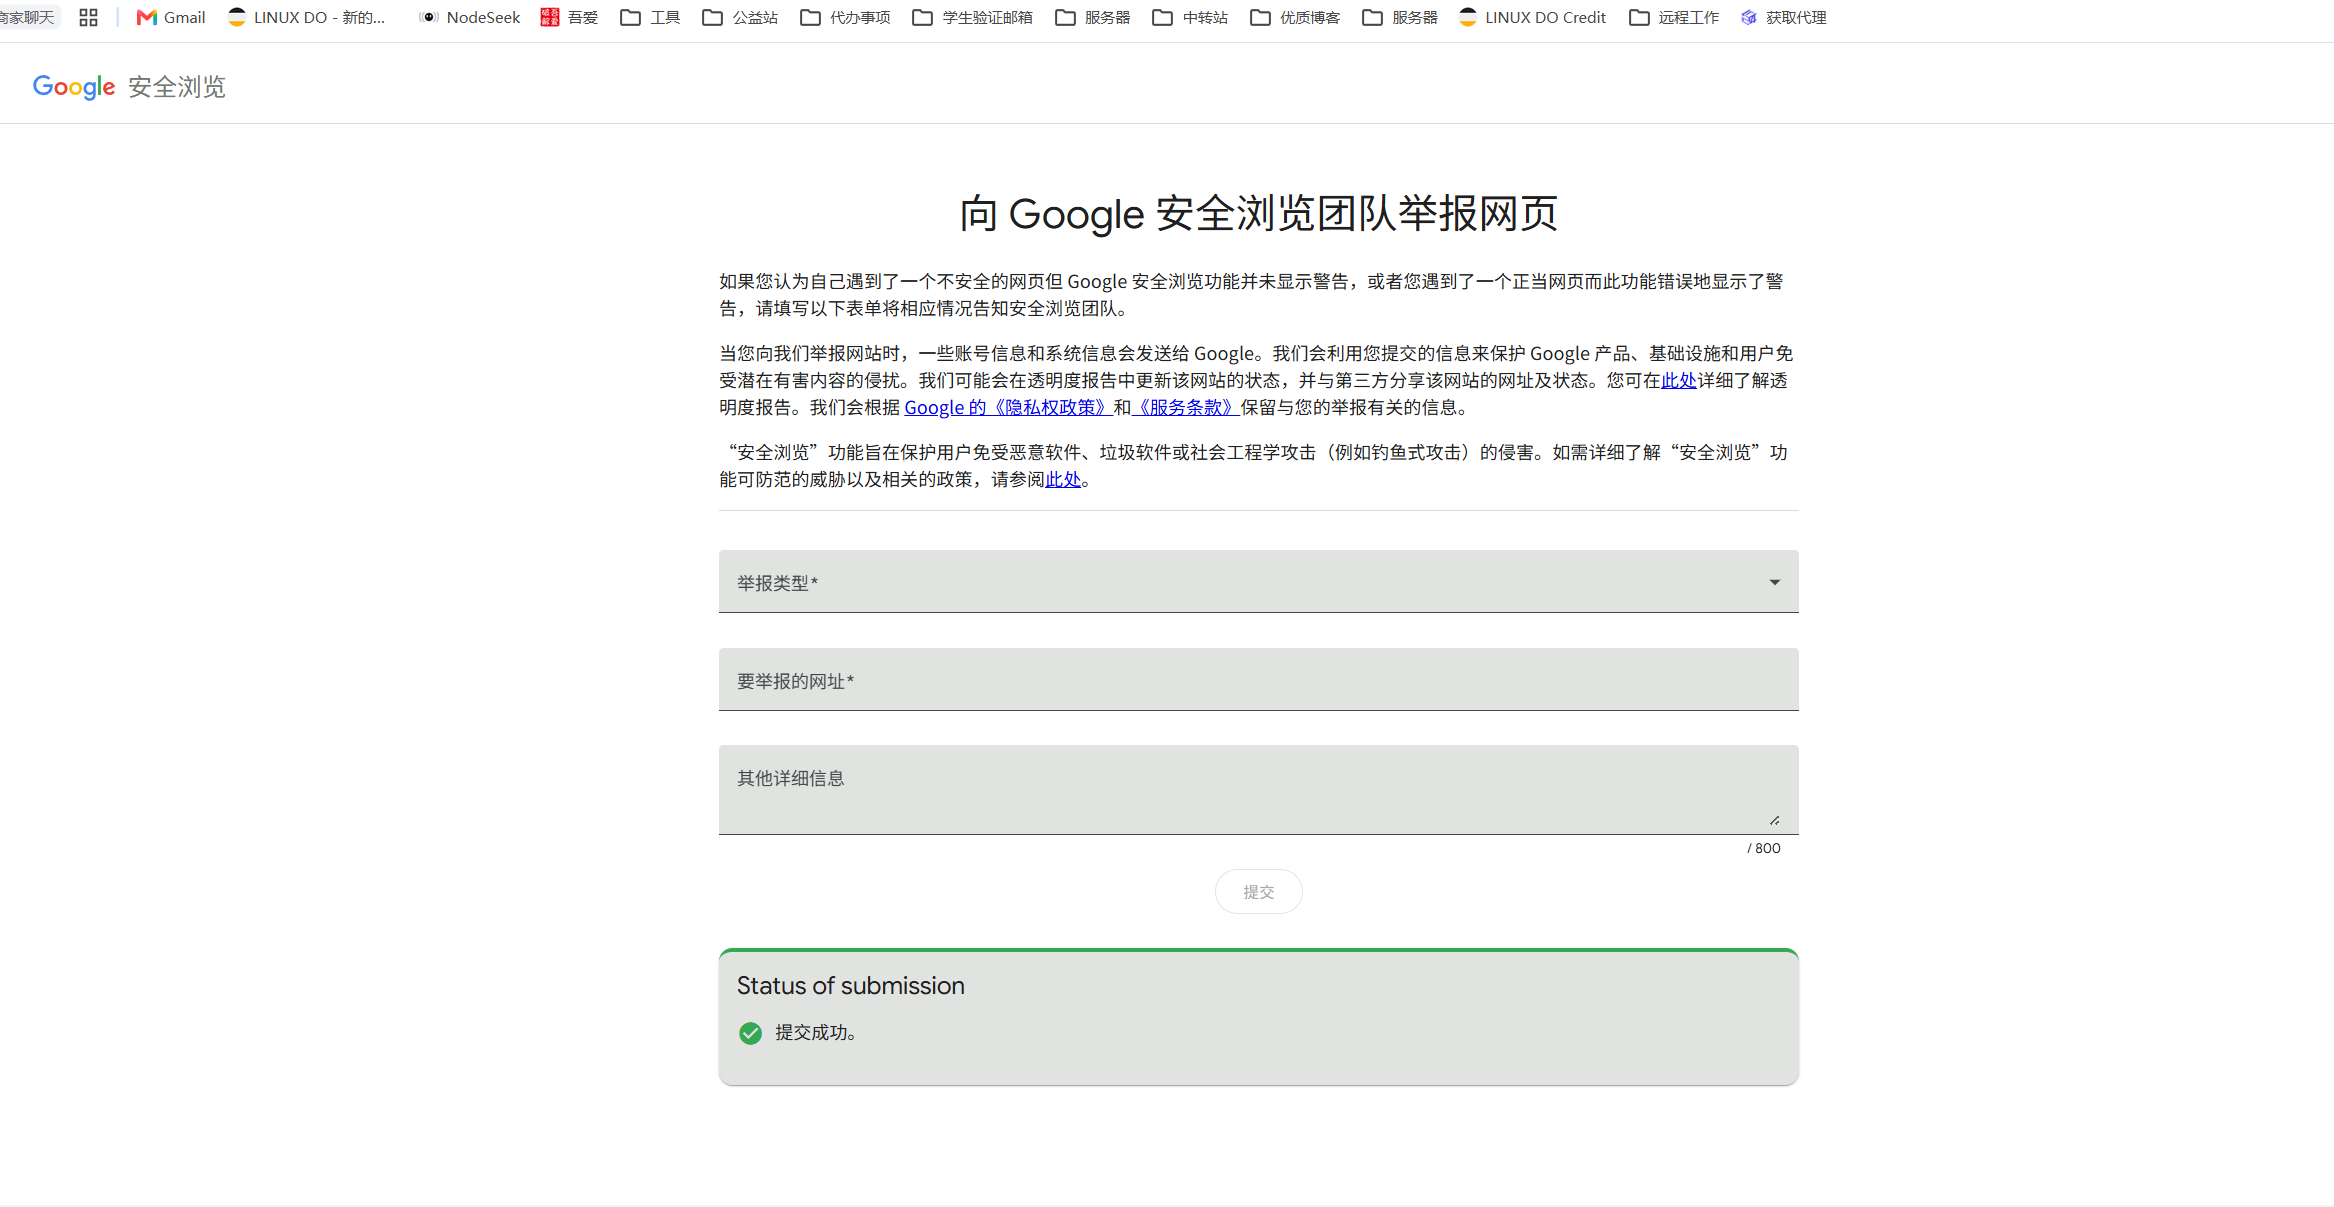Open the 工具 bookmark folder
The image size is (2334, 1207).
click(650, 17)
